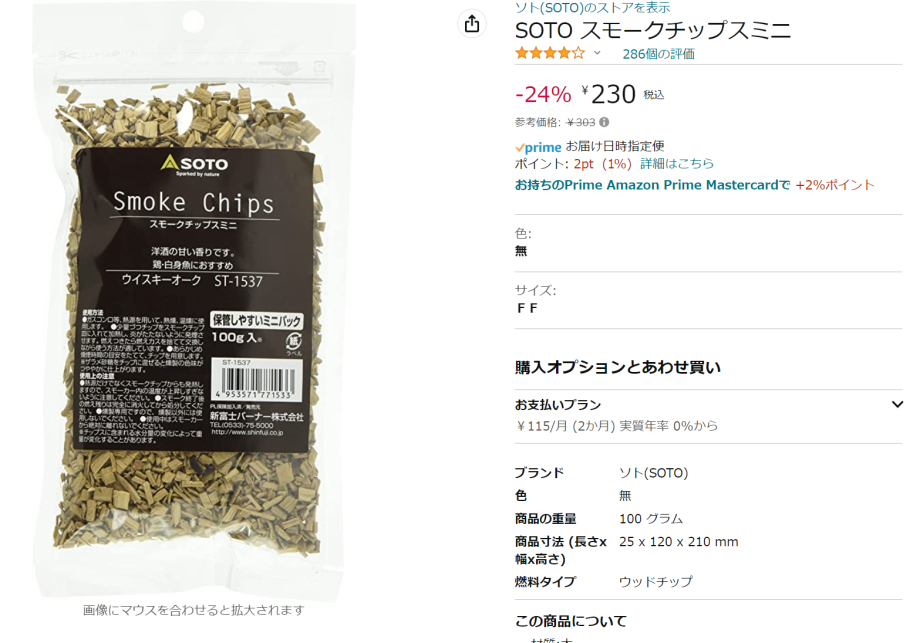Image resolution: width=920 pixels, height=643 pixels.
Task: Click the お支払いプラン heading
Action: coord(558,405)
